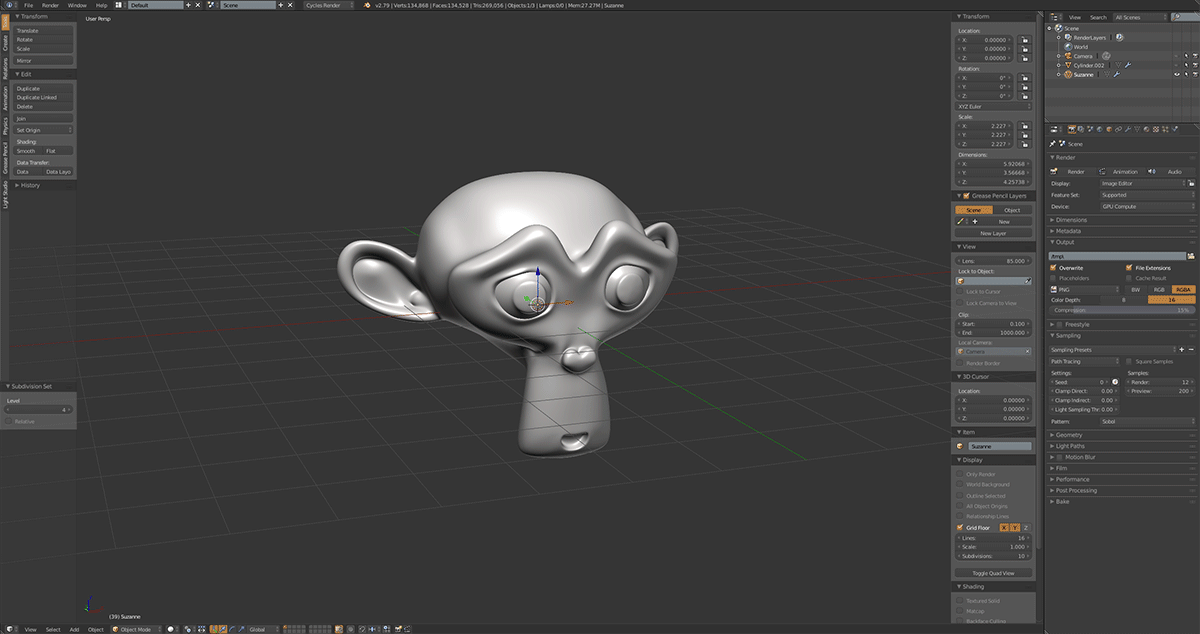Open the Cycles Render engine dropdown
Screen dimensions: 1200x634
[x=327, y=5]
